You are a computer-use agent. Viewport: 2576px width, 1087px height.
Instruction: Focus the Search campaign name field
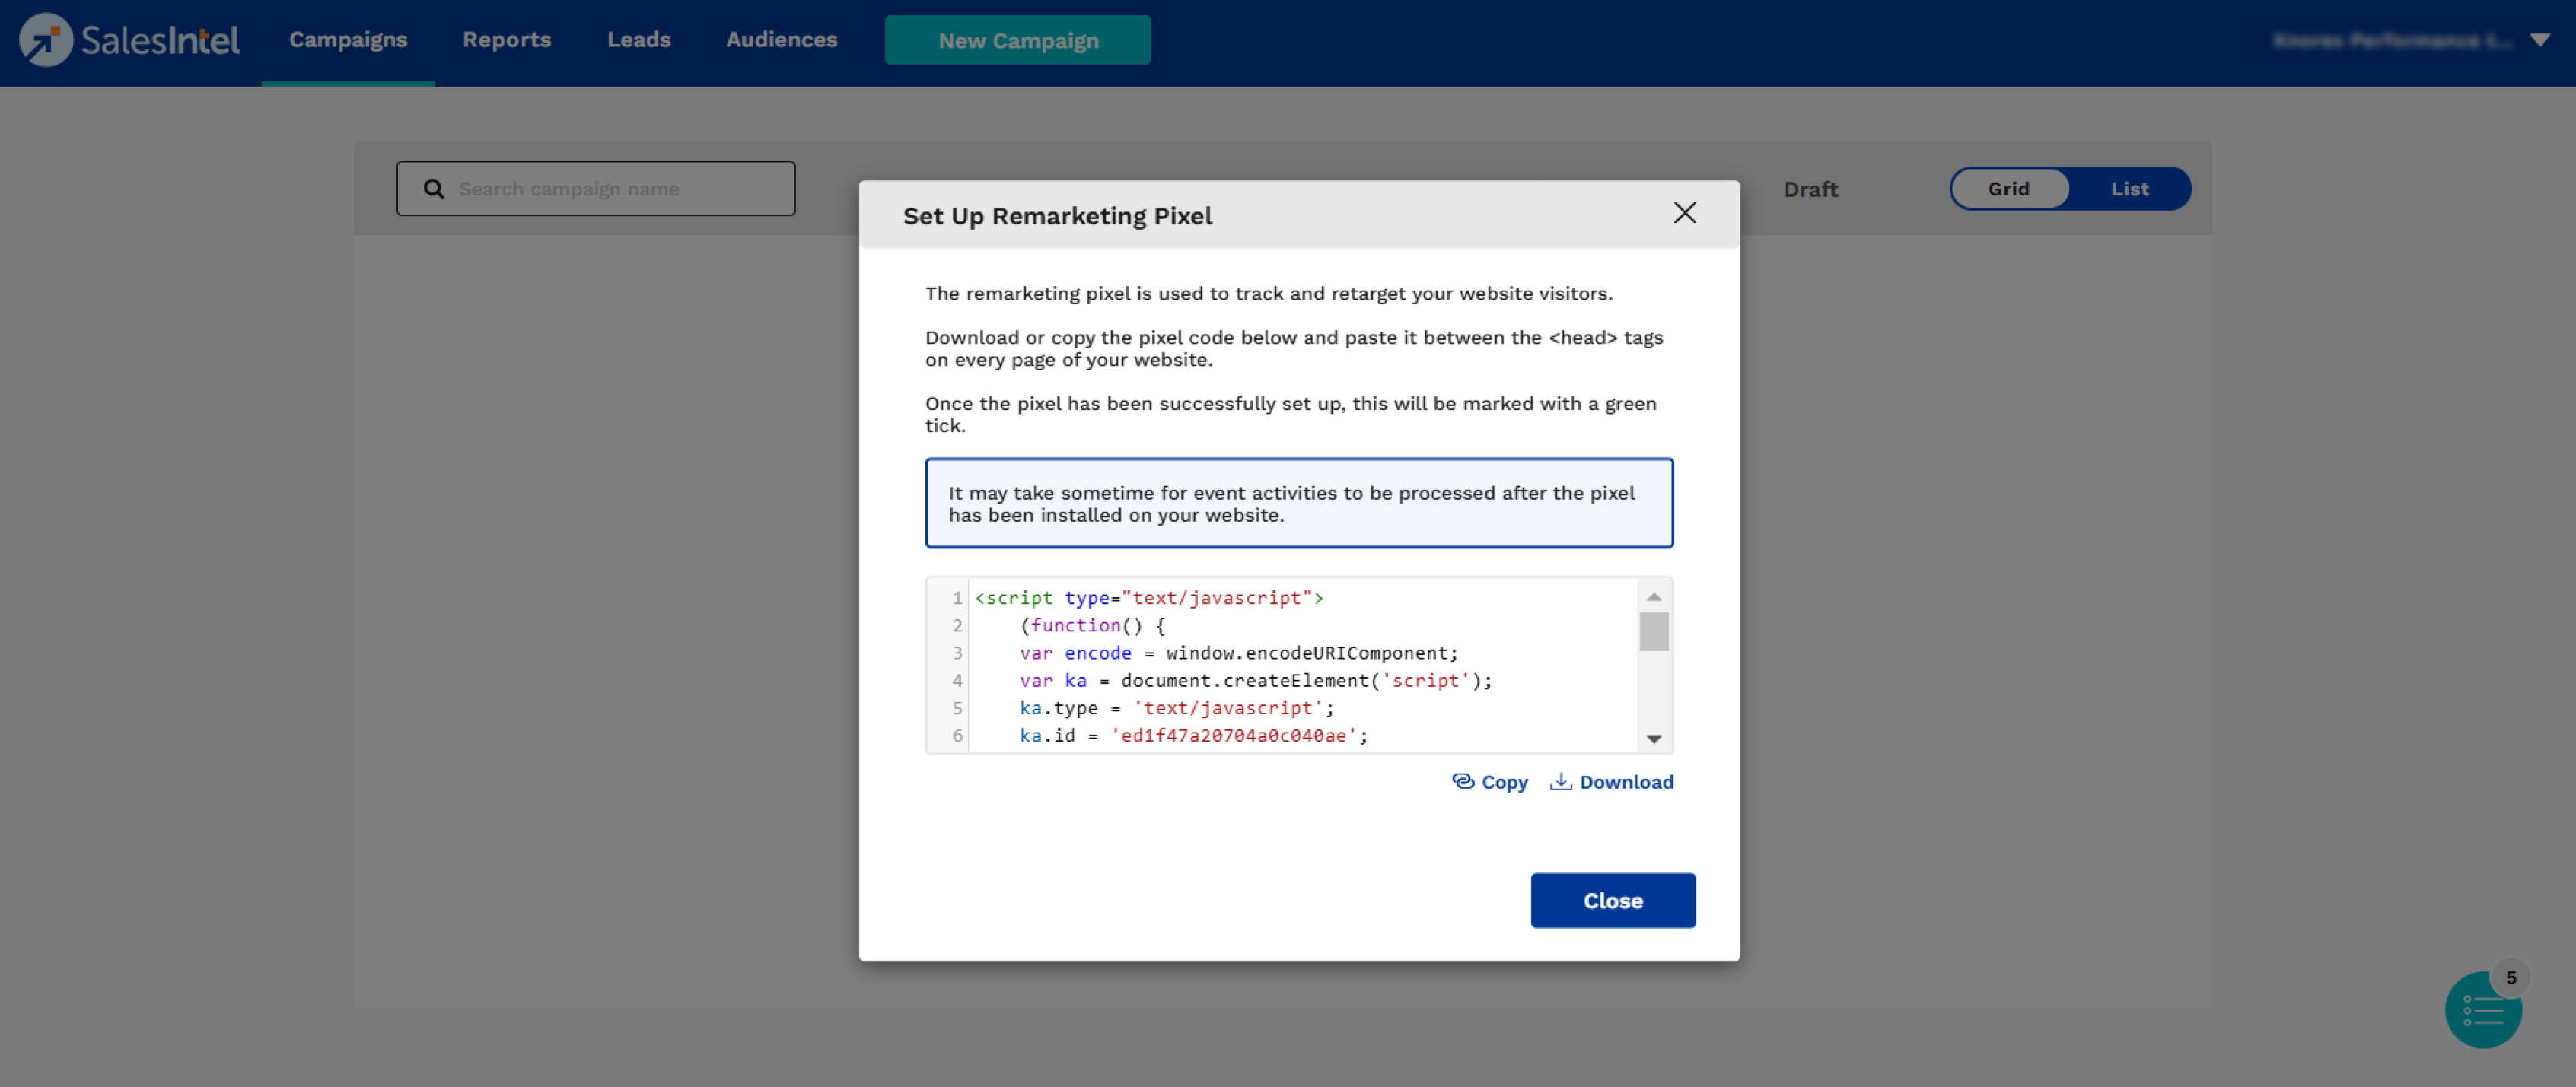pos(620,189)
